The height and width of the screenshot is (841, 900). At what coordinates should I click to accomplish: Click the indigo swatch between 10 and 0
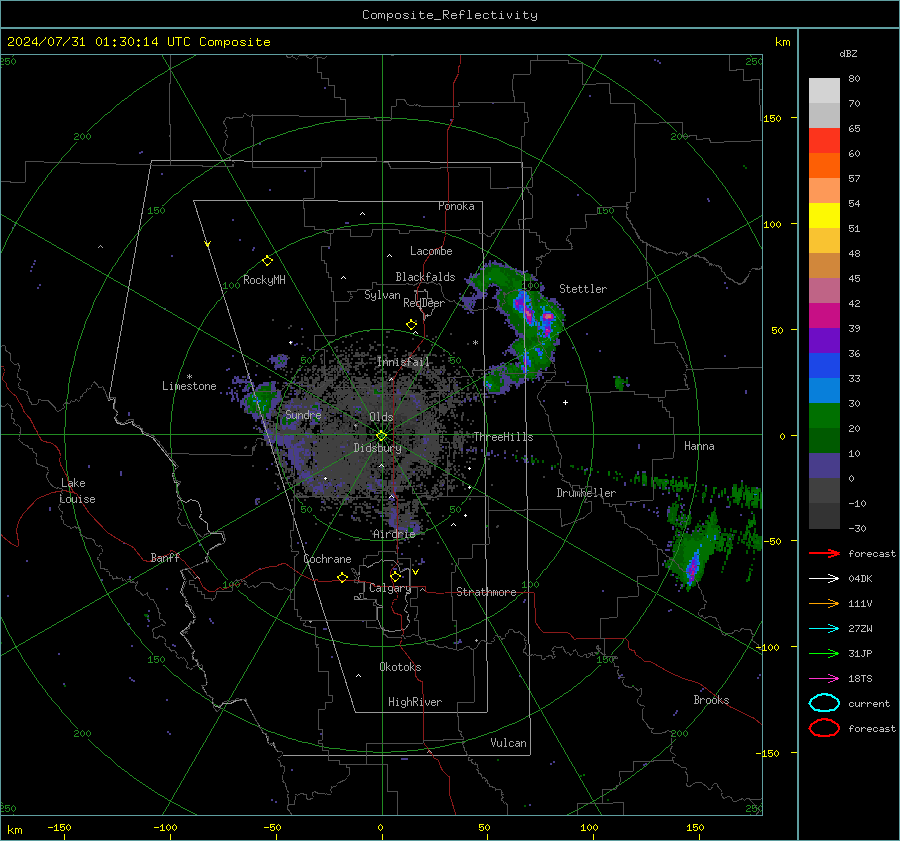pos(824,465)
